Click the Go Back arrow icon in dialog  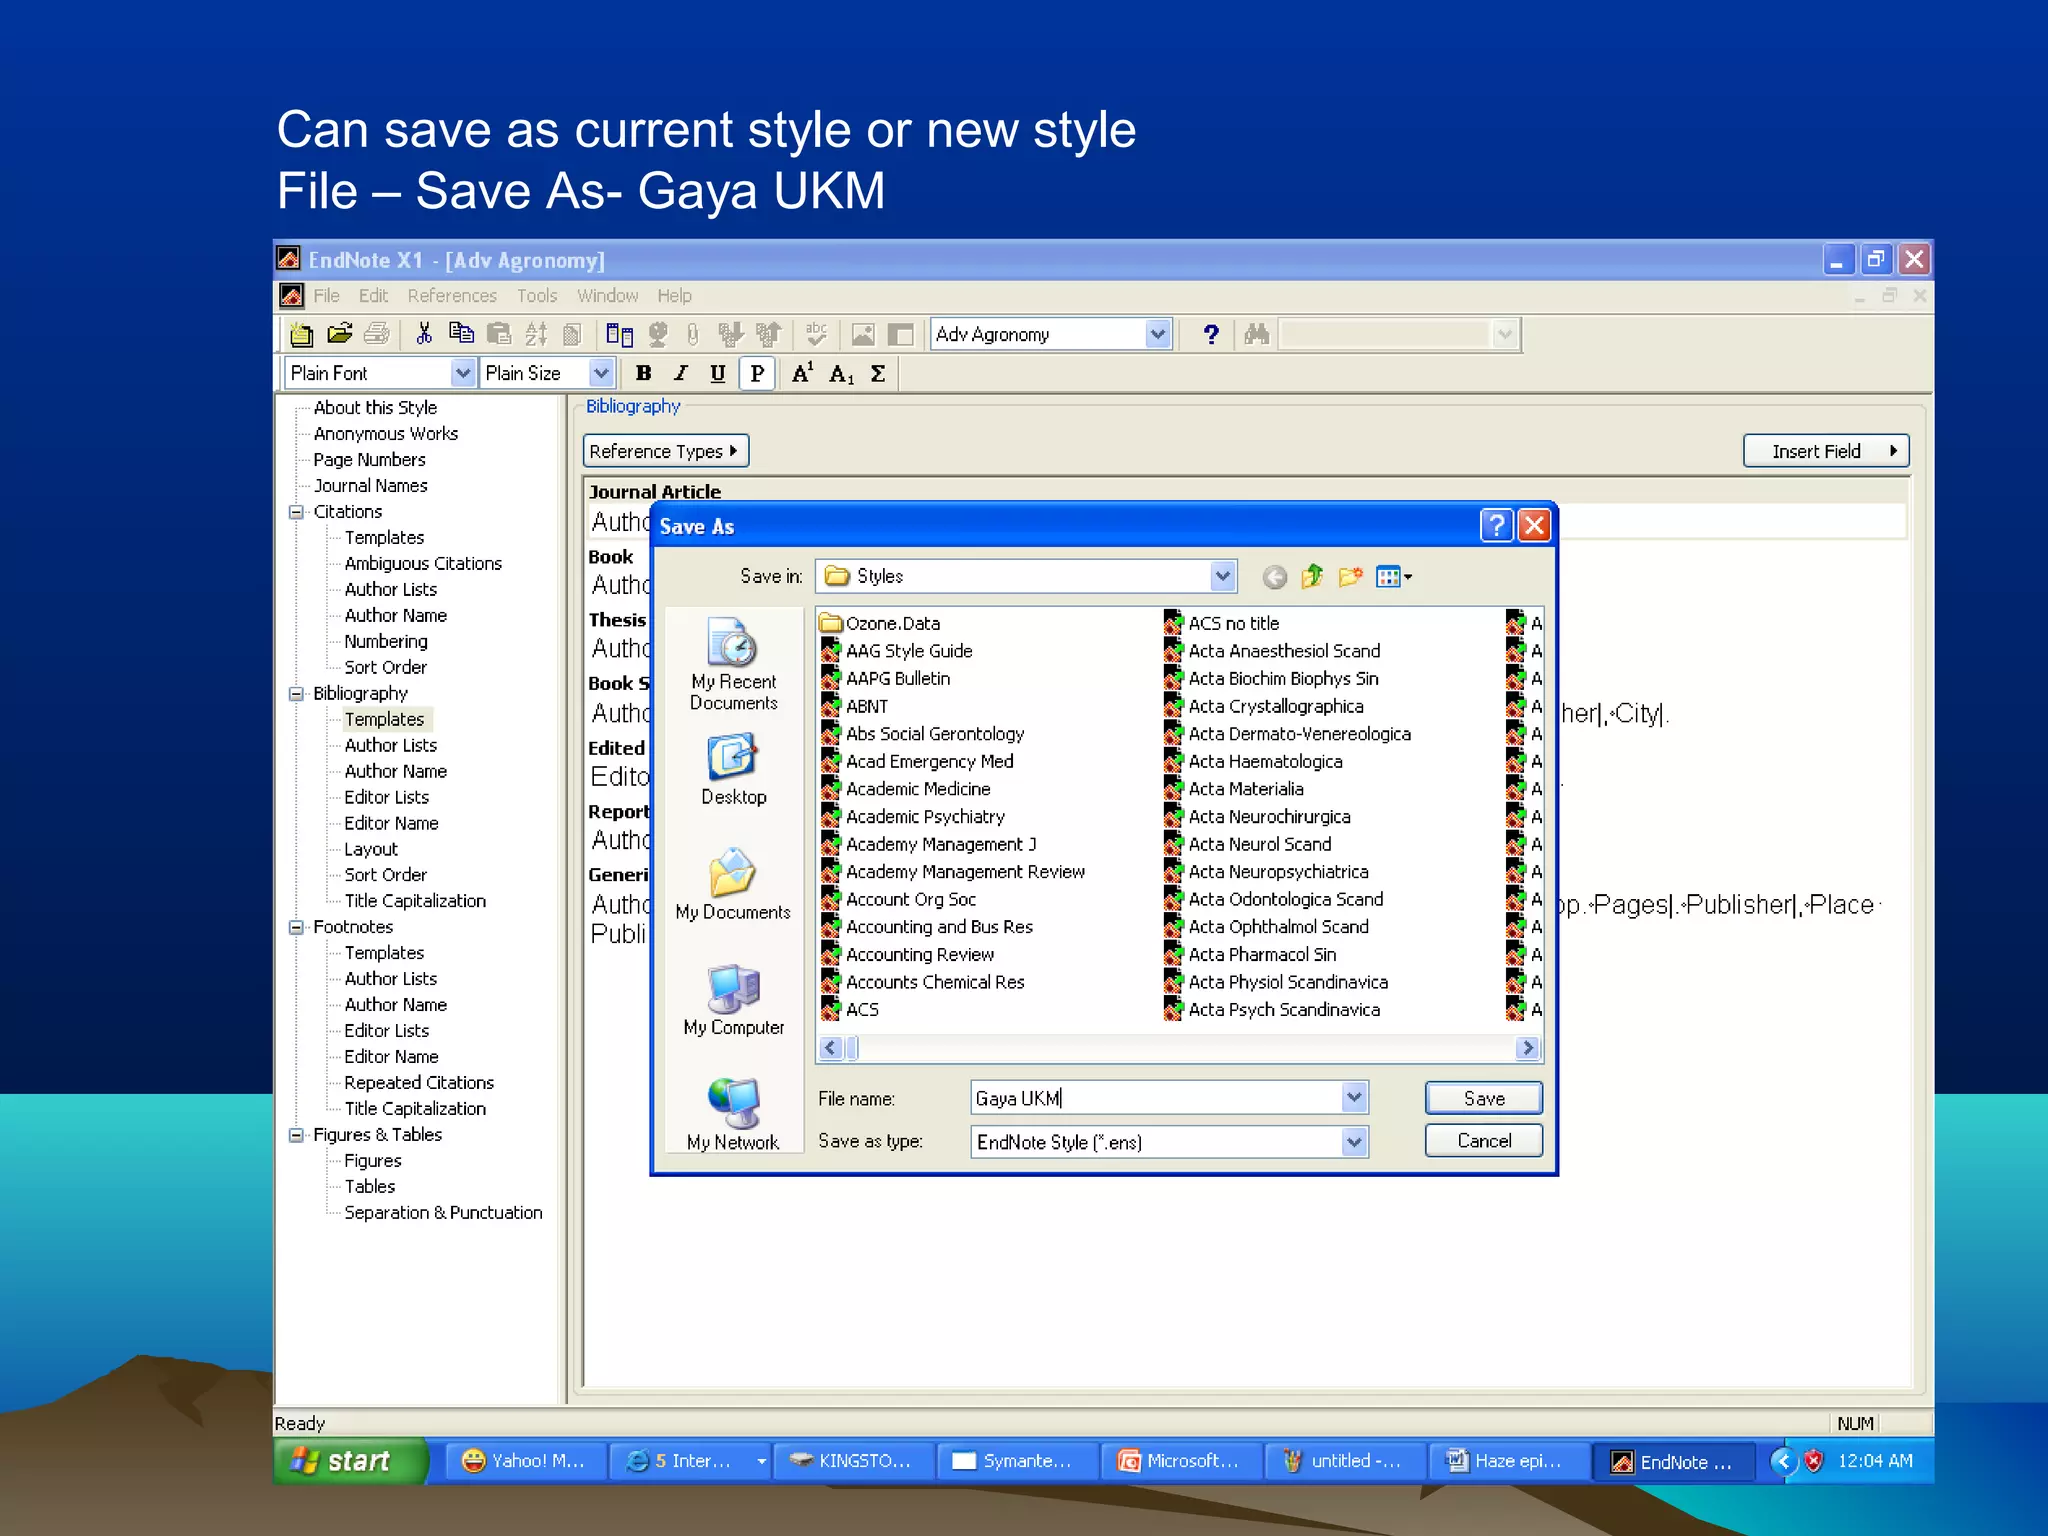click(1274, 577)
